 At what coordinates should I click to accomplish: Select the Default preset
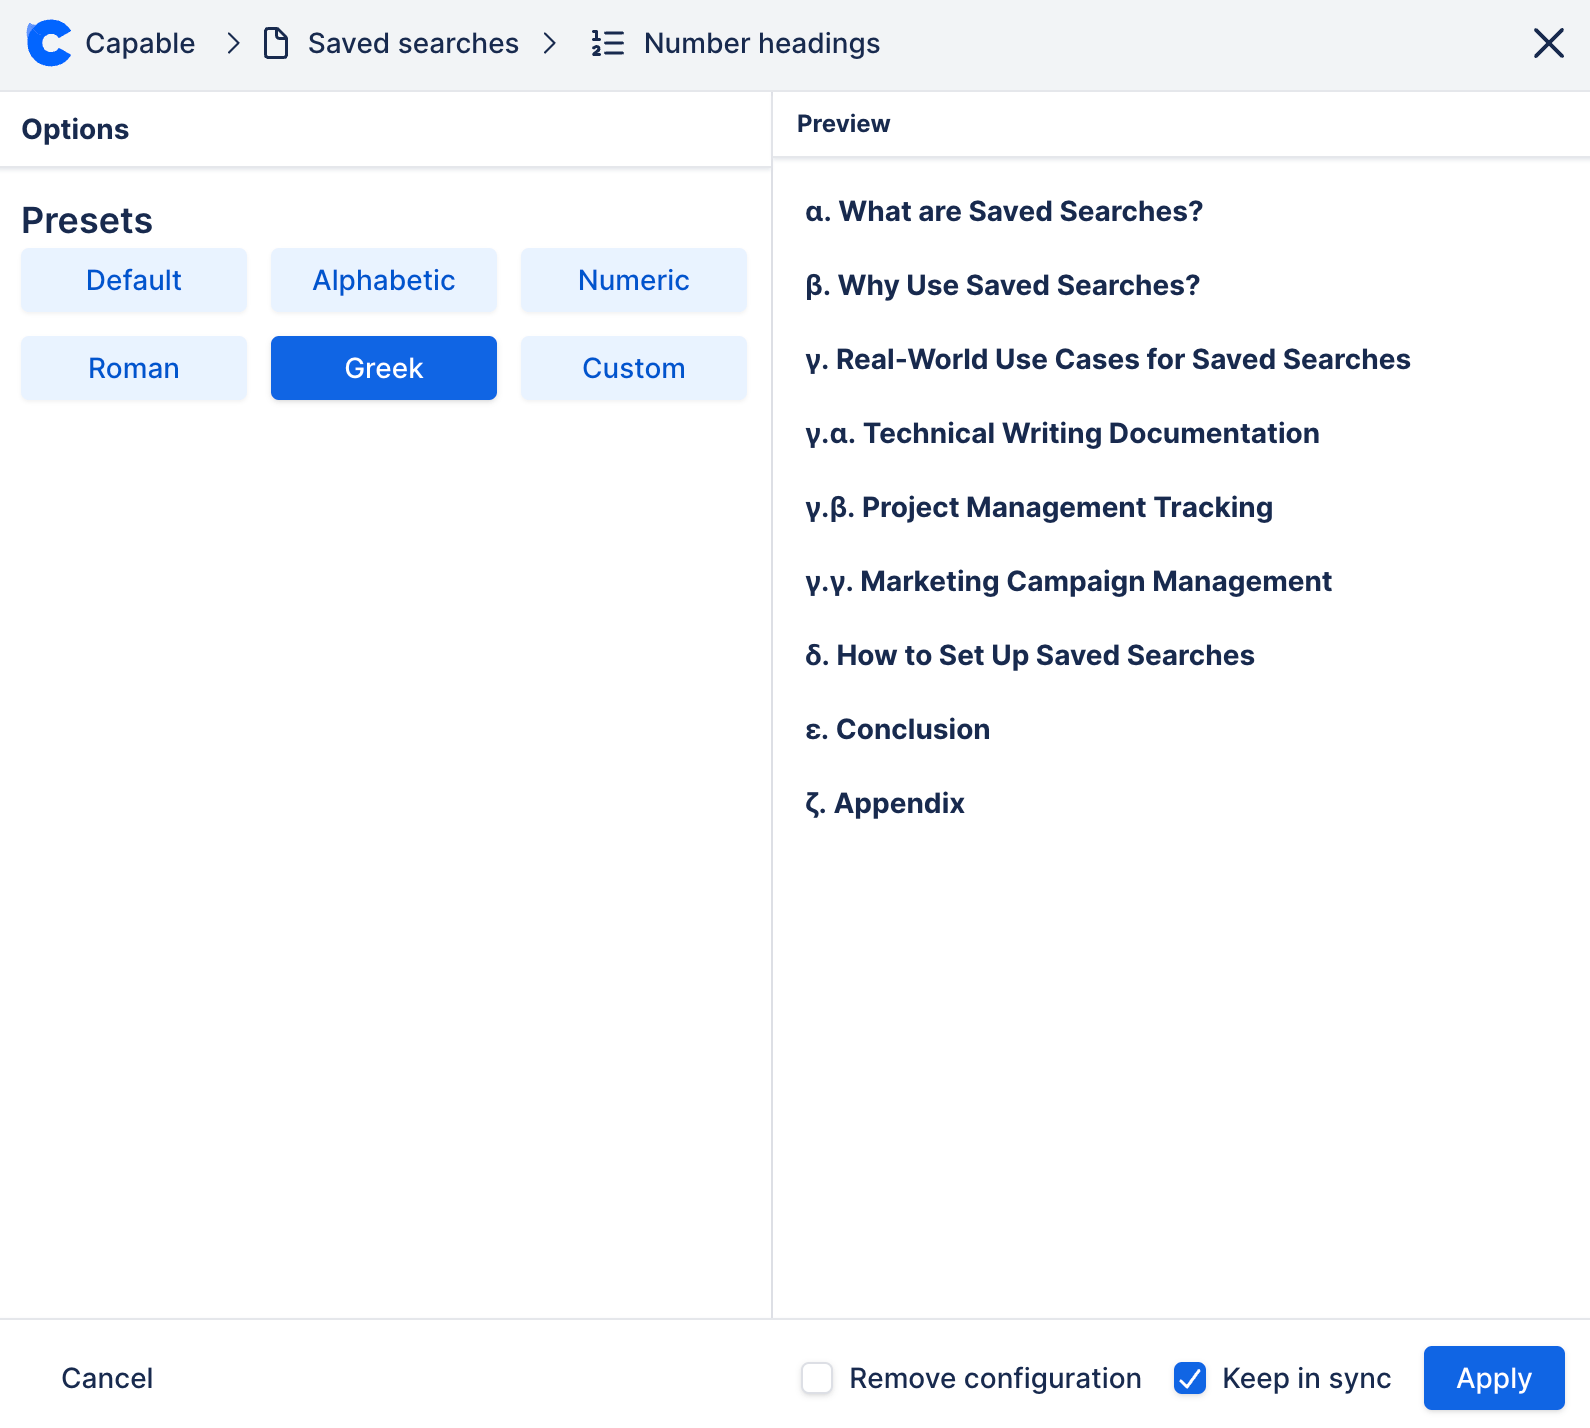coord(134,280)
